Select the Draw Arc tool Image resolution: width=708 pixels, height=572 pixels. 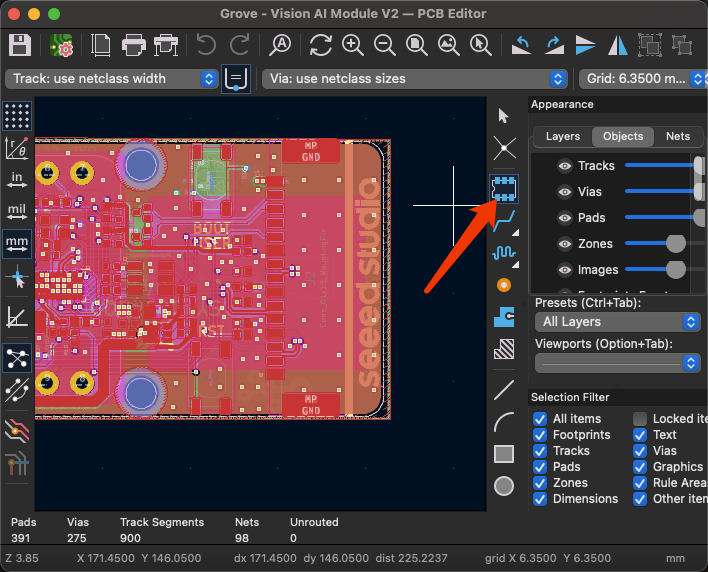(x=504, y=422)
